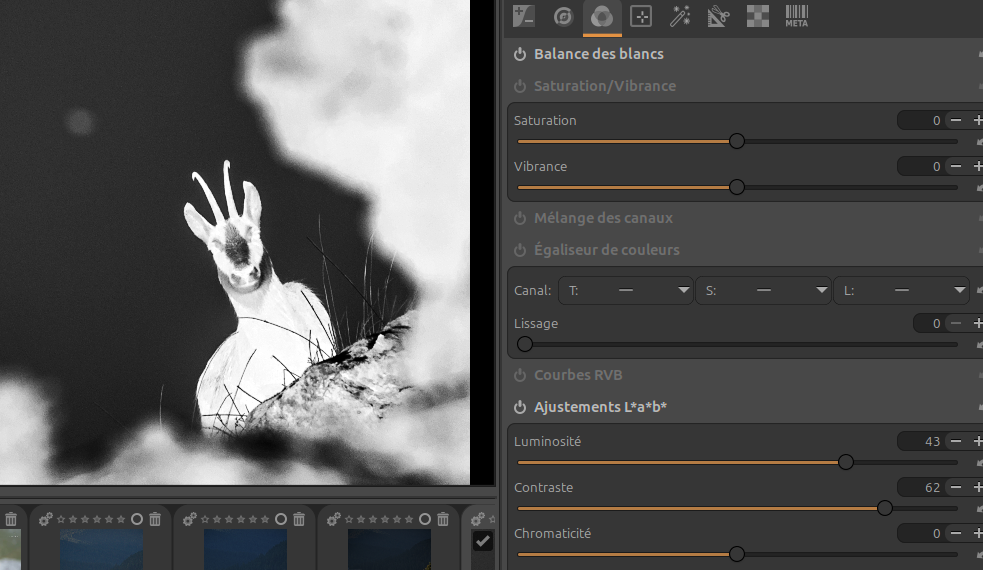Click the processing gear icon on first blue thumbnail

click(45, 519)
